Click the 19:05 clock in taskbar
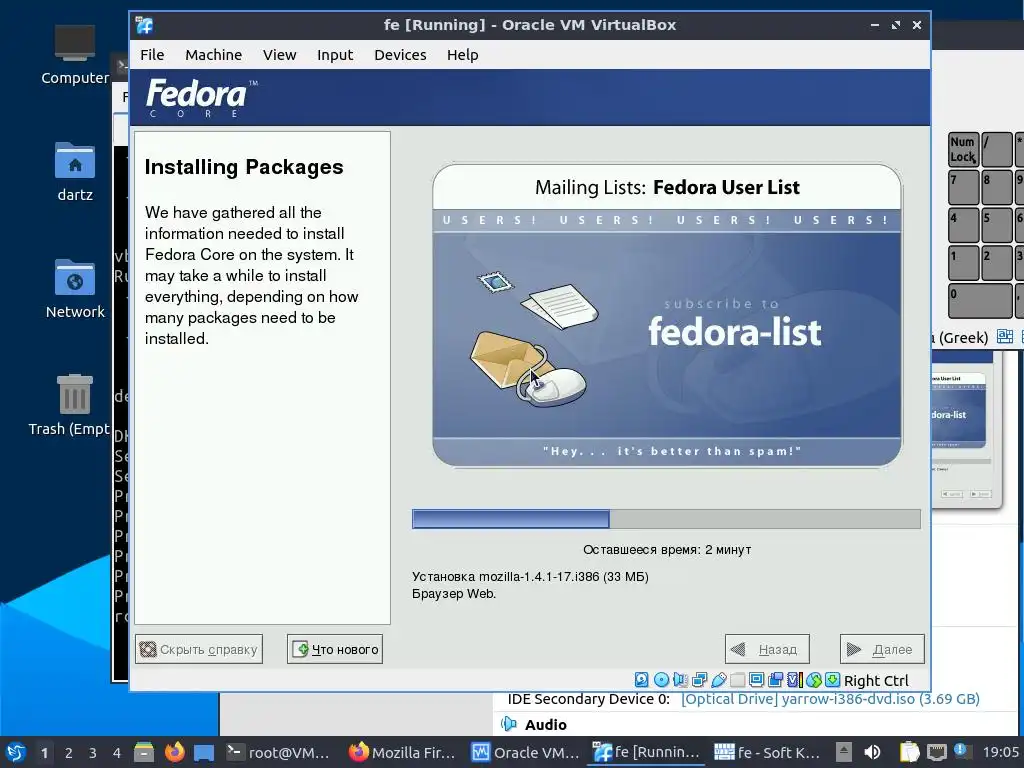This screenshot has height=768, width=1024. [x=1000, y=752]
